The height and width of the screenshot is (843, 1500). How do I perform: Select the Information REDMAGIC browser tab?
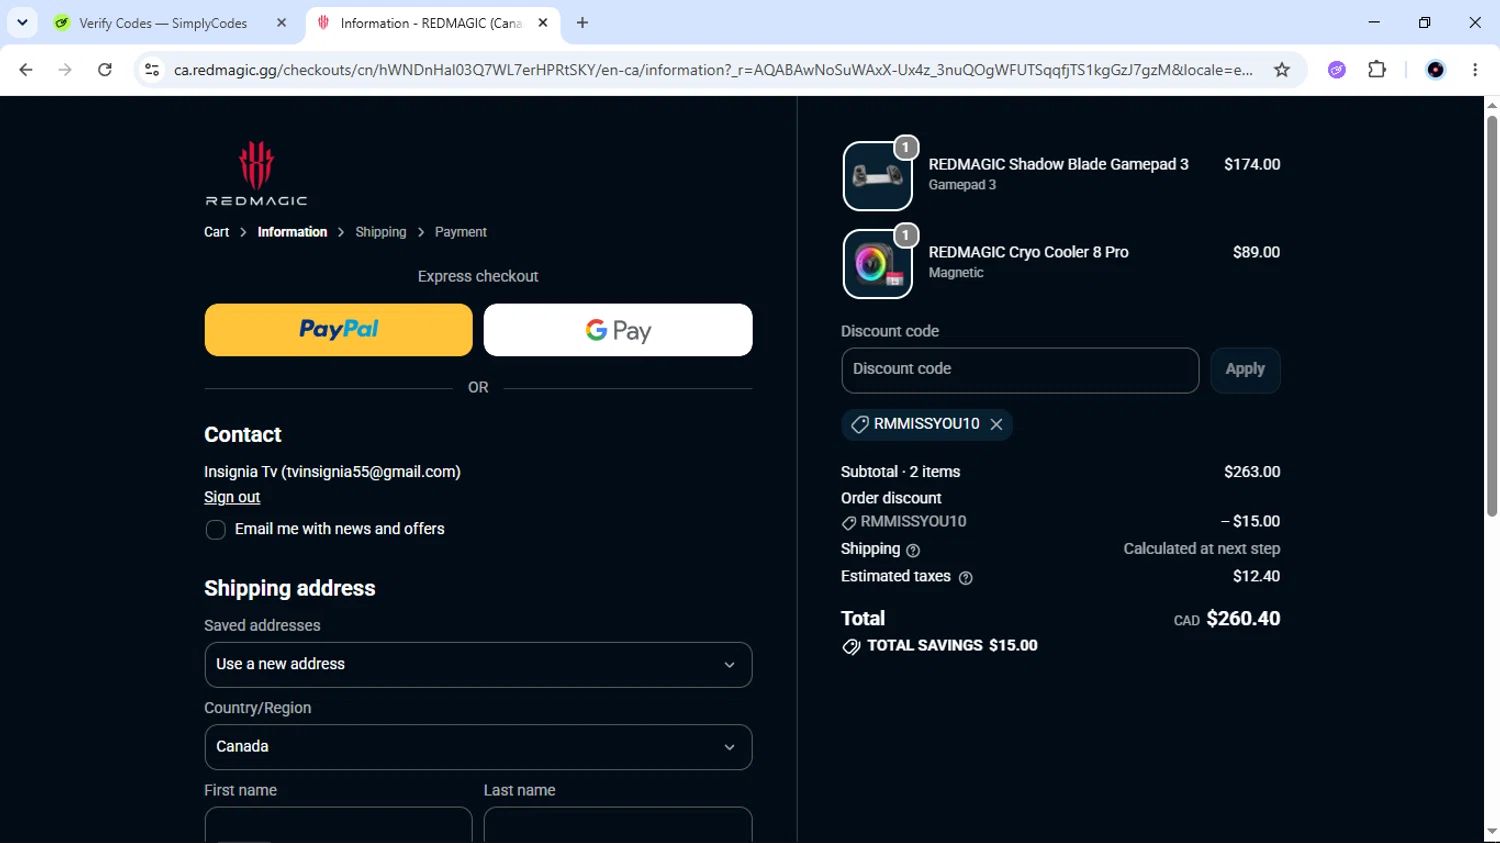pyautogui.click(x=432, y=23)
